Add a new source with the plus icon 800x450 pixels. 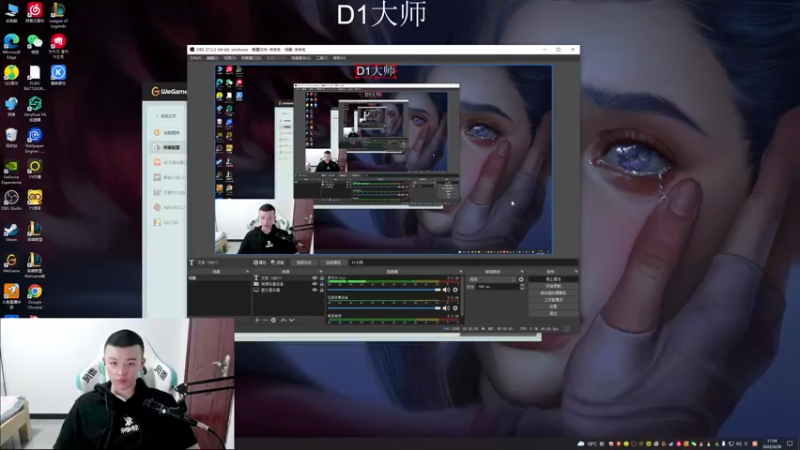[257, 320]
